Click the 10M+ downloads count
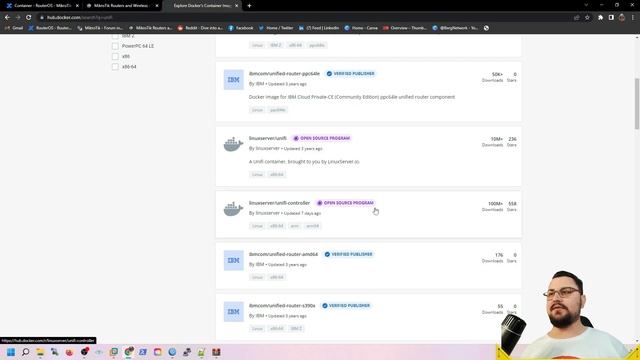This screenshot has height=360, width=640. click(496, 139)
